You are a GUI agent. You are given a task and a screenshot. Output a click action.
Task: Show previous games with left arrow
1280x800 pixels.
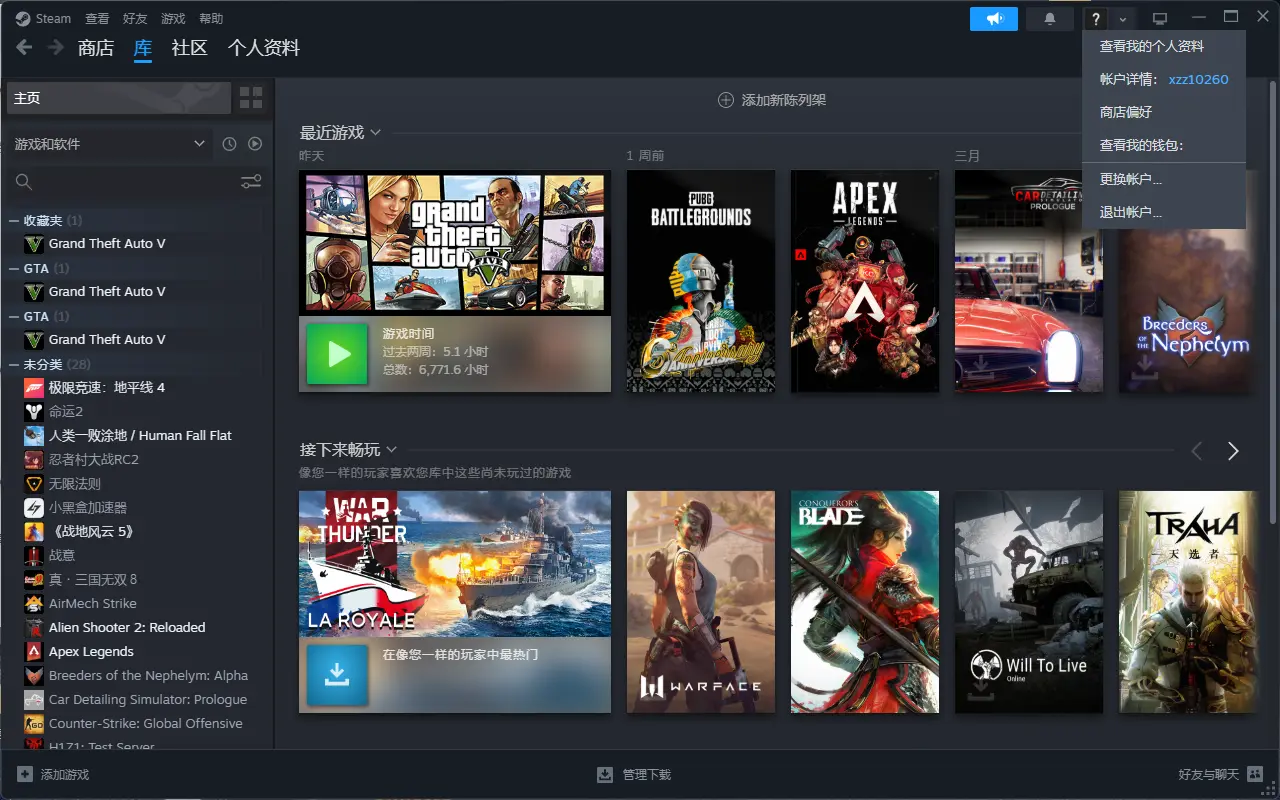coord(1197,451)
